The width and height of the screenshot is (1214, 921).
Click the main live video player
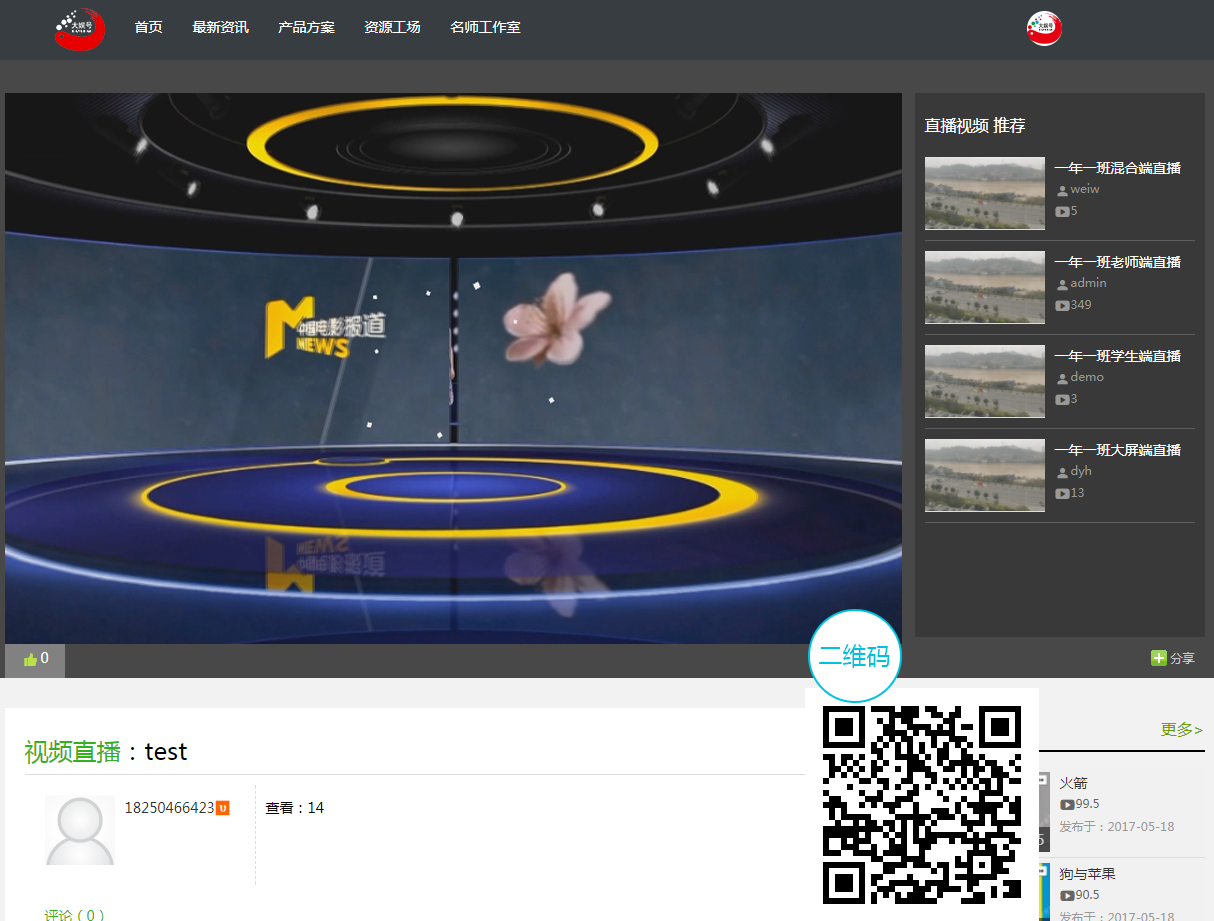tap(453, 368)
